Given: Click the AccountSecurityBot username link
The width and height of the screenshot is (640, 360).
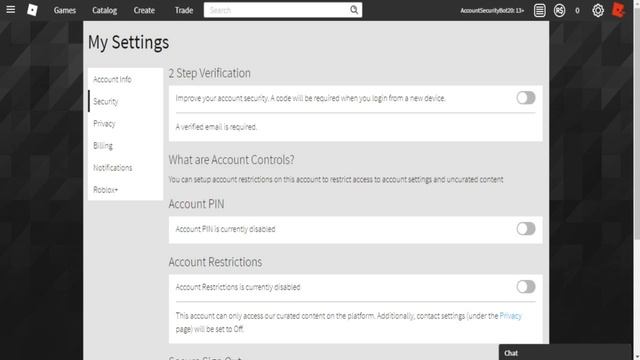Looking at the screenshot, I should tap(492, 11).
